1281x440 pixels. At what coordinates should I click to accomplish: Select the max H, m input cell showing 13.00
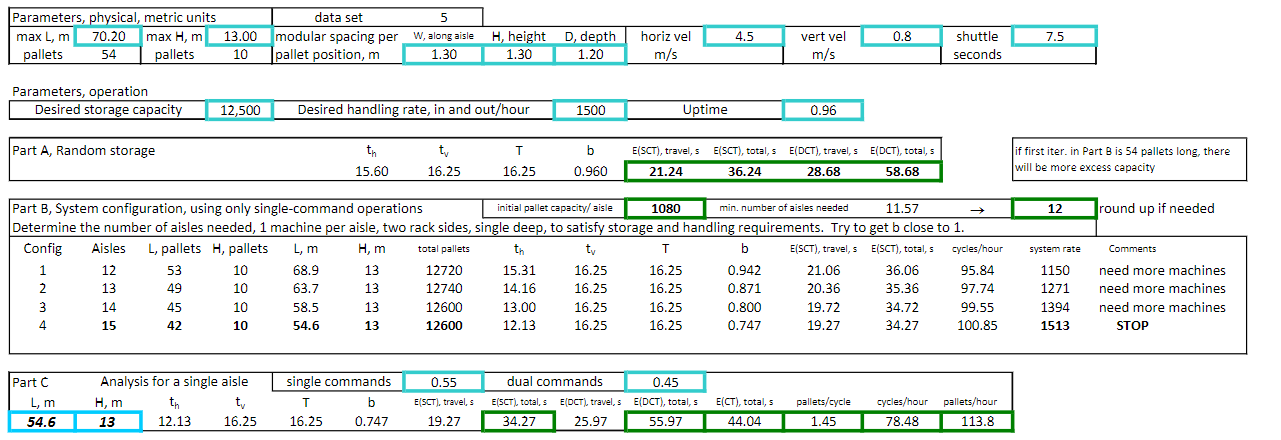pos(238,36)
